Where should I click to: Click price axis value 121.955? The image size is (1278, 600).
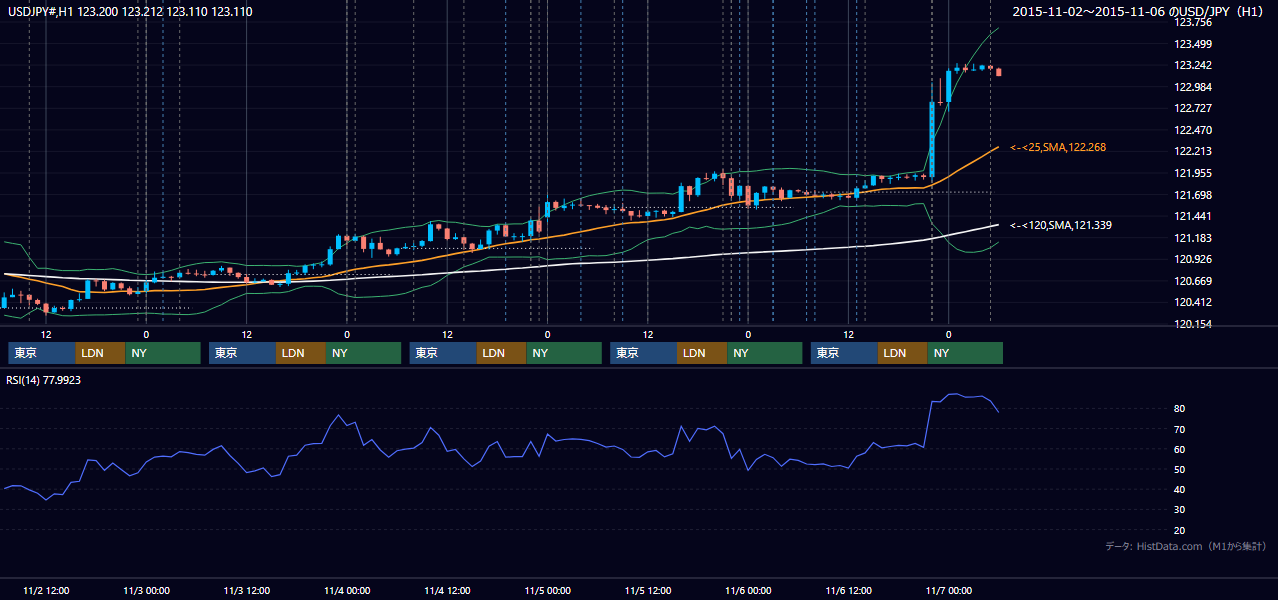[x=1194, y=173]
